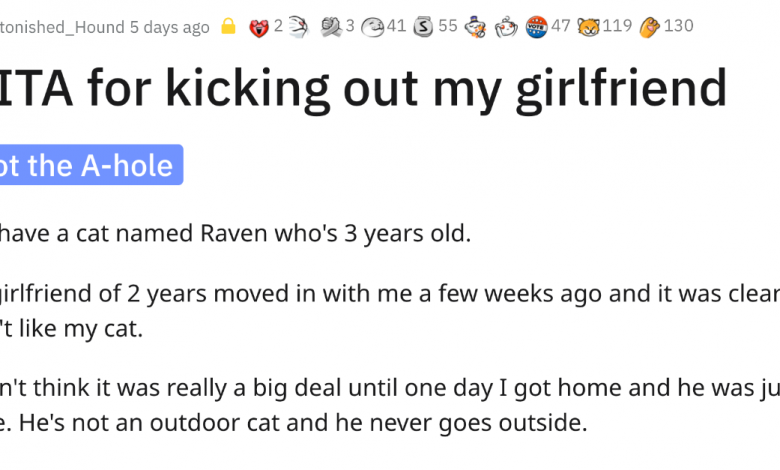Click the orange cat face award
The width and height of the screenshot is (780, 470).
[x=589, y=26]
